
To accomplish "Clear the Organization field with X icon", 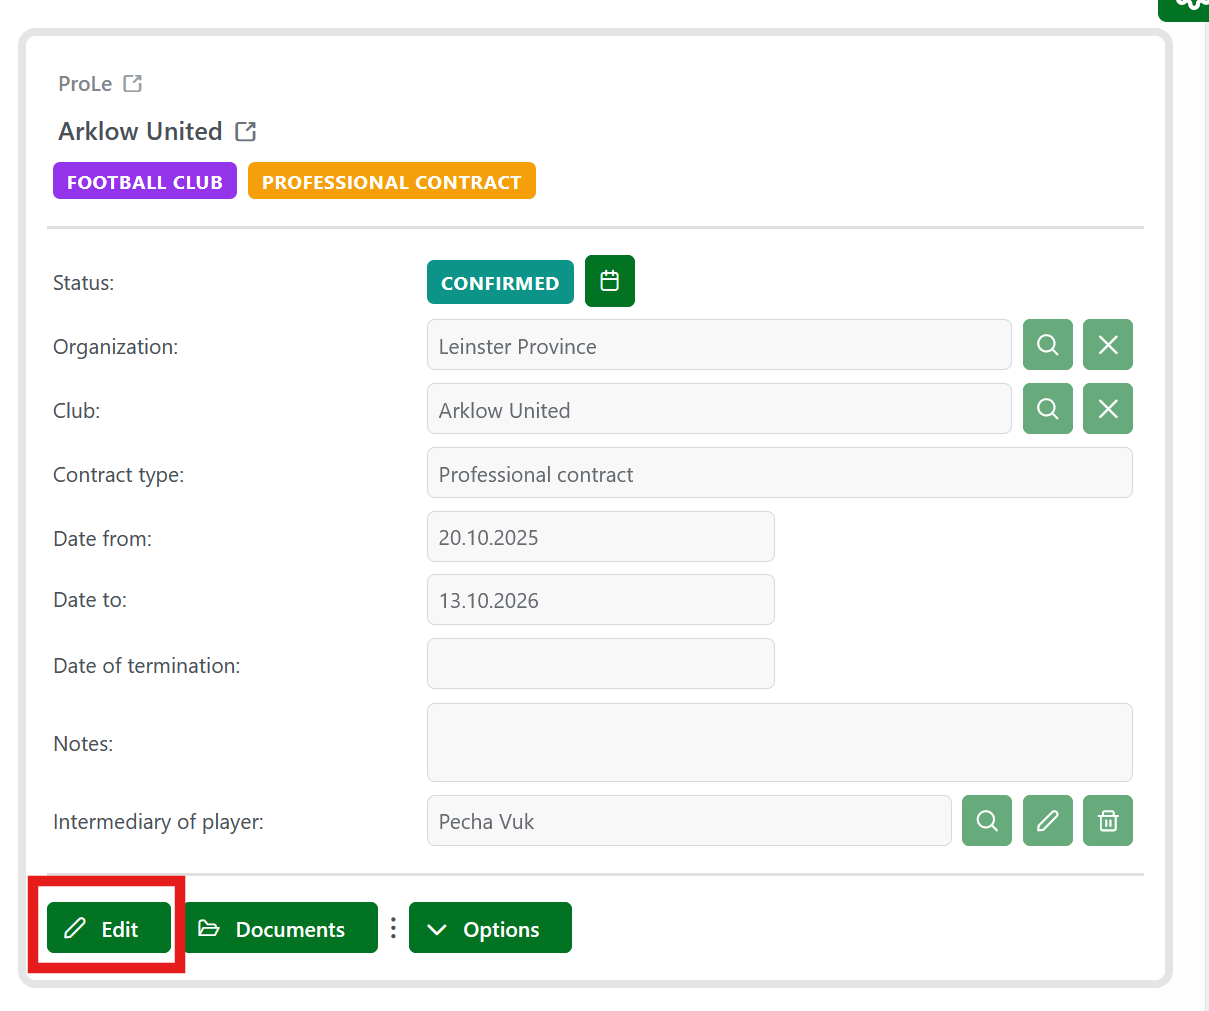I will click(x=1107, y=345).
